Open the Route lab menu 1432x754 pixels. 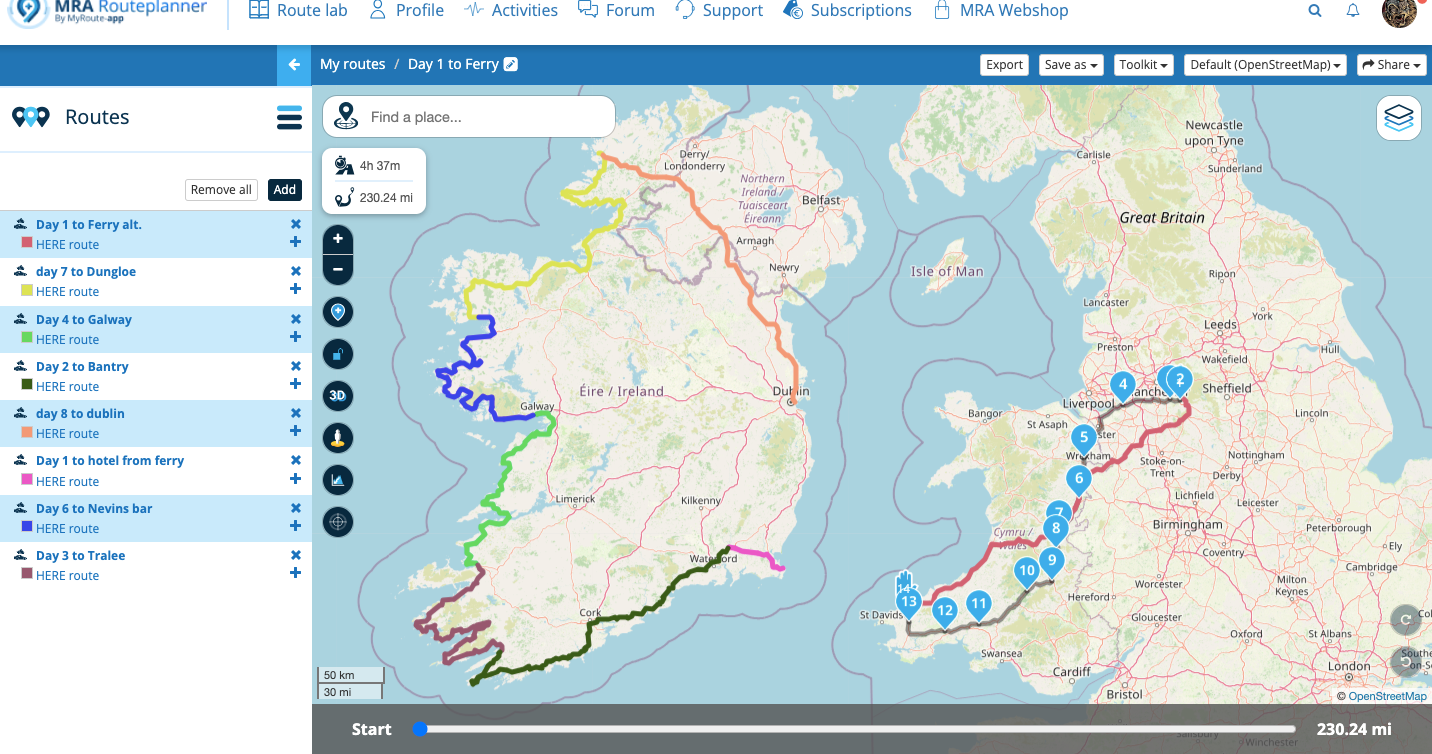point(298,10)
